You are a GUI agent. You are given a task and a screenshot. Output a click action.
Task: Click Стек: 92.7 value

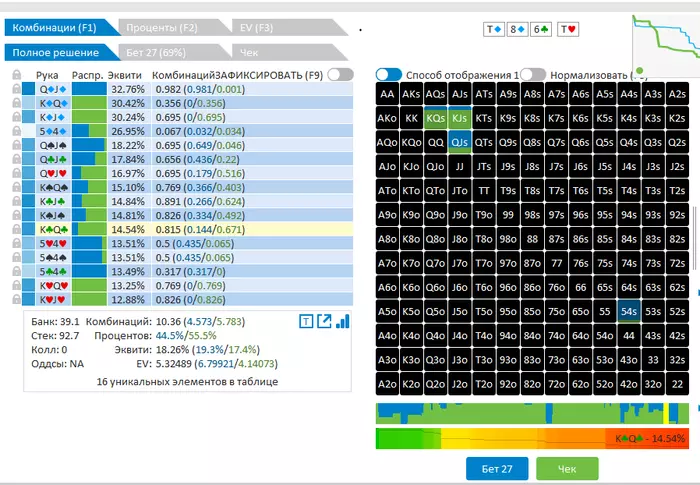tap(55, 335)
